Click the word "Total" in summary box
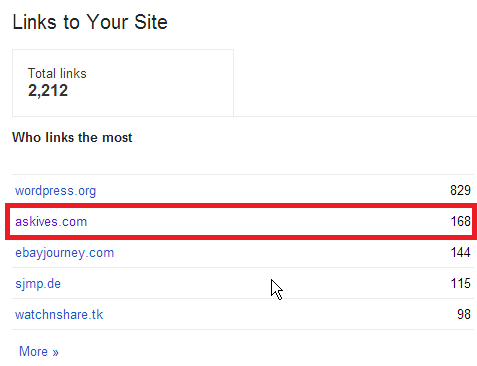Screen dimensions: 477x366 coord(42,73)
